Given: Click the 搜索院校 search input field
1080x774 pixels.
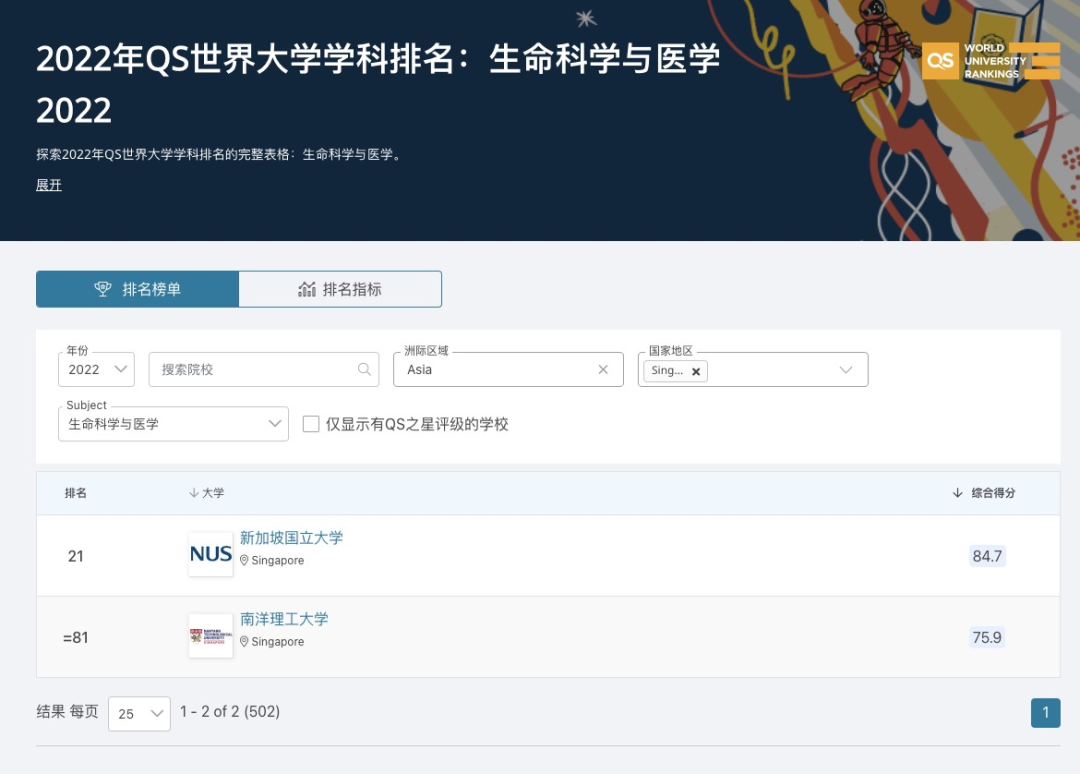Looking at the screenshot, I should point(264,370).
